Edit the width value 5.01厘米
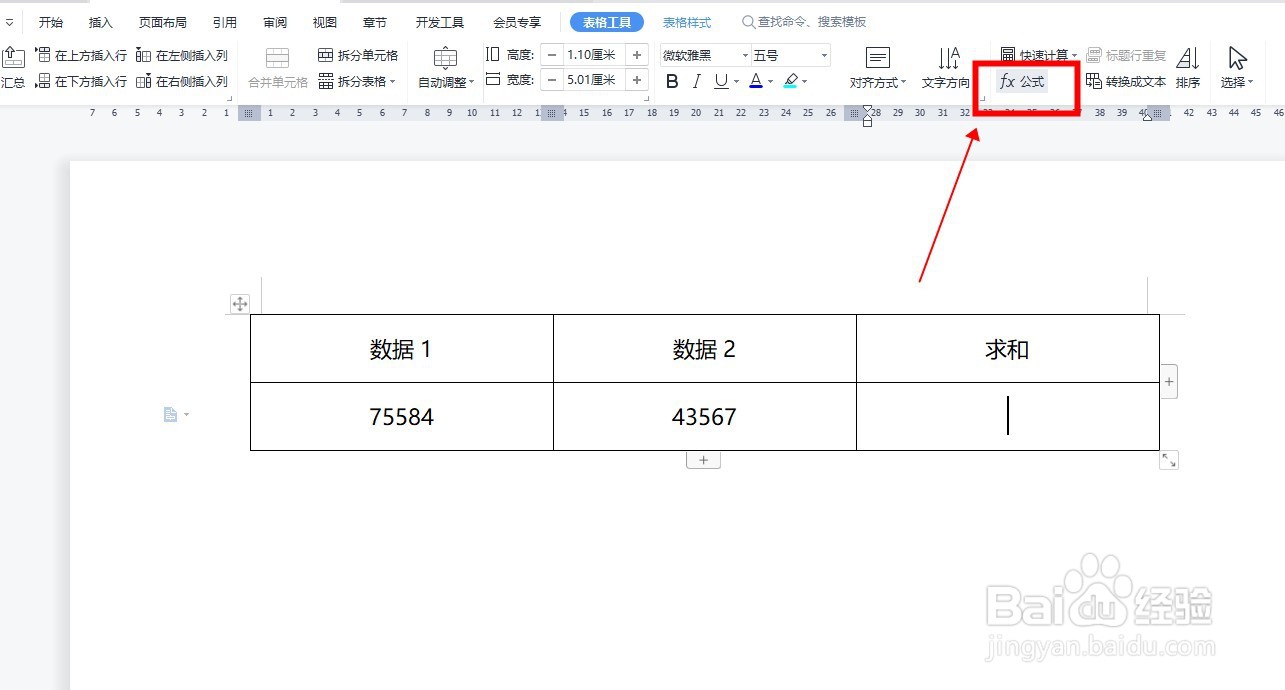The image size is (1285, 690). 595,80
